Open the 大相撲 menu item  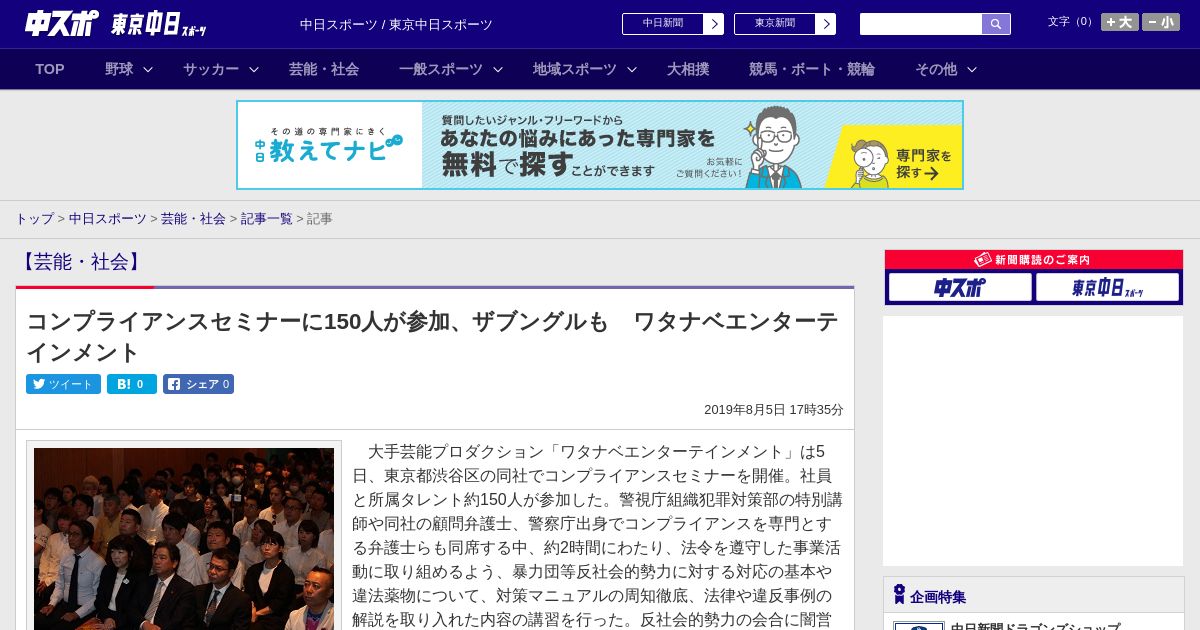688,69
